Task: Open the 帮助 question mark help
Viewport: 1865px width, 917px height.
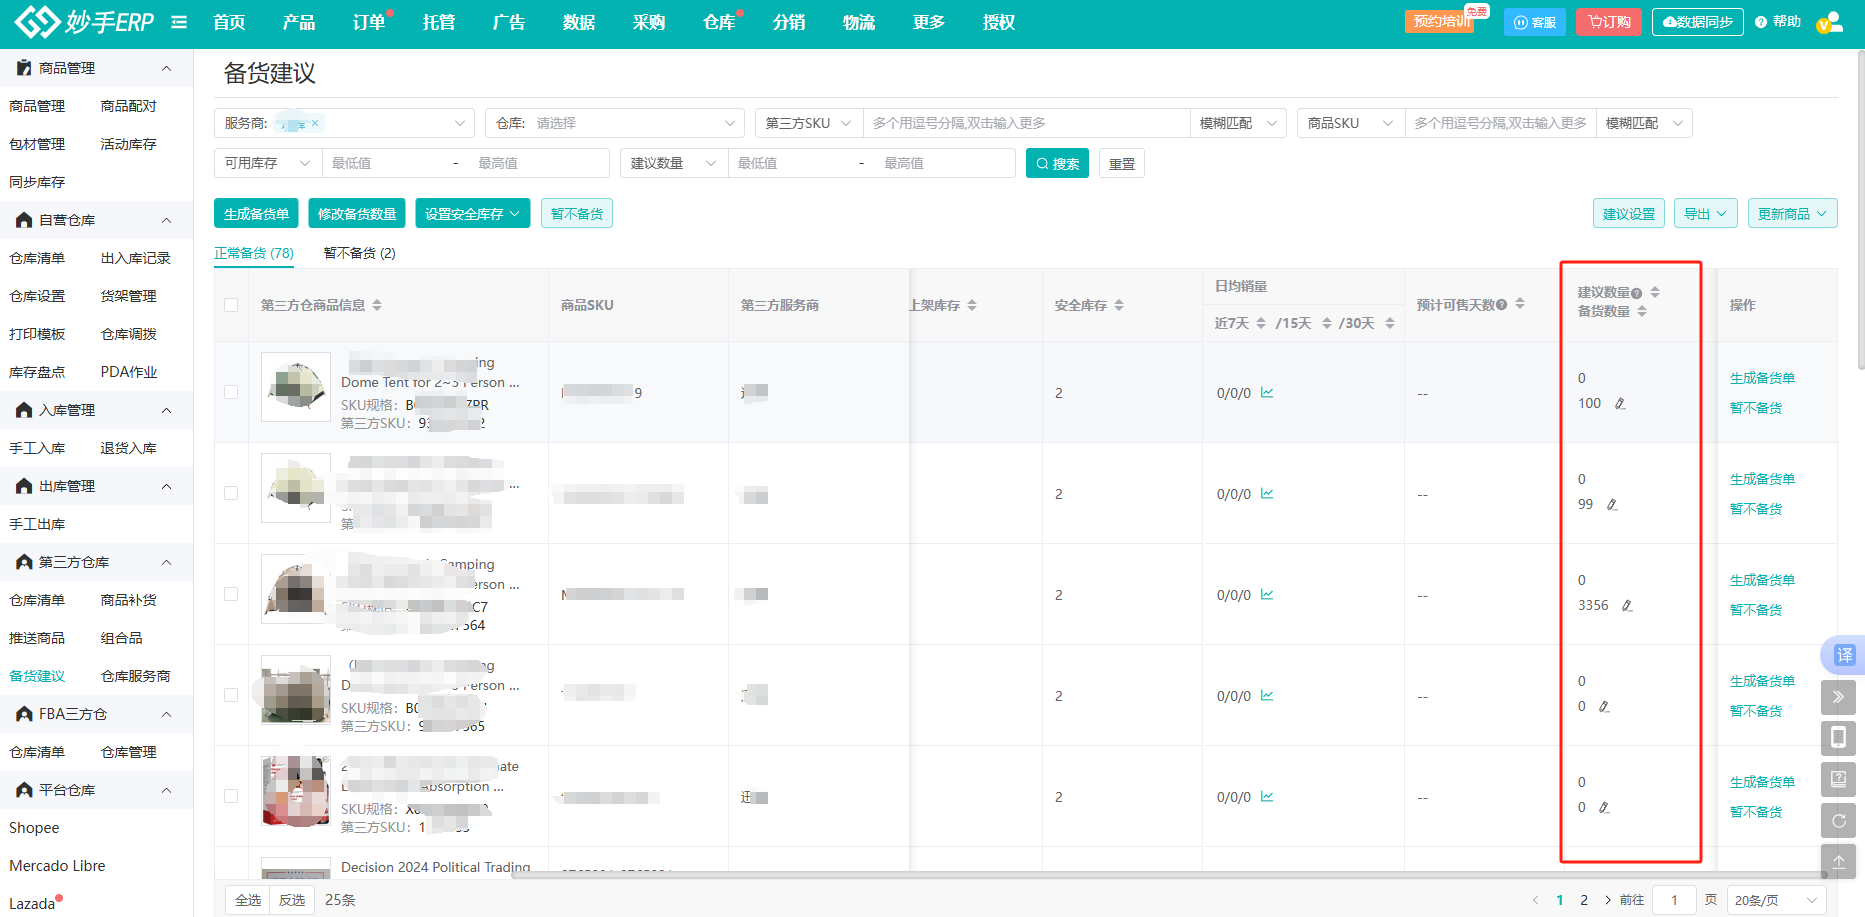Action: tap(1777, 22)
